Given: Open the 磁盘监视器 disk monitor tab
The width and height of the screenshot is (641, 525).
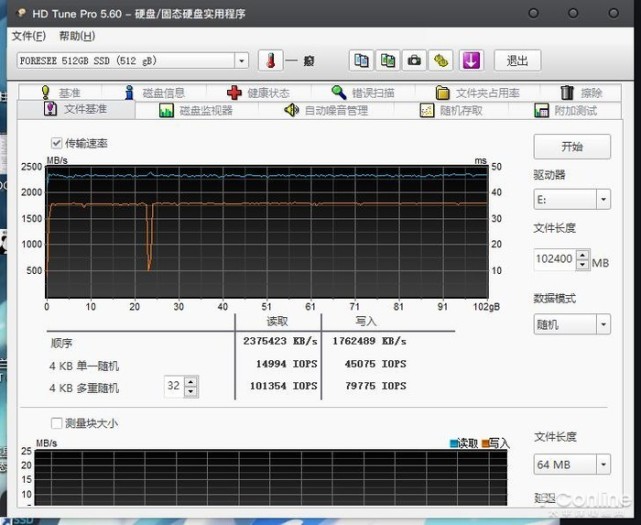Looking at the screenshot, I should [196, 110].
